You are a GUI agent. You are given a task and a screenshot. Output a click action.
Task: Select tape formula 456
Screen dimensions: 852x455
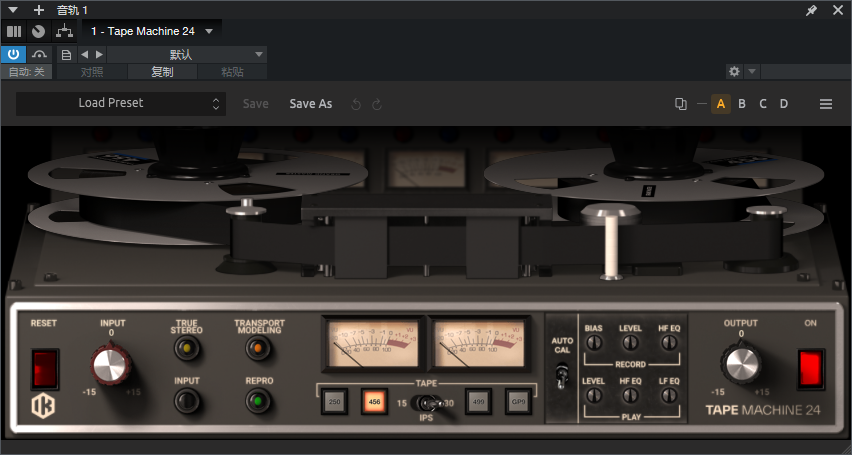(x=374, y=402)
